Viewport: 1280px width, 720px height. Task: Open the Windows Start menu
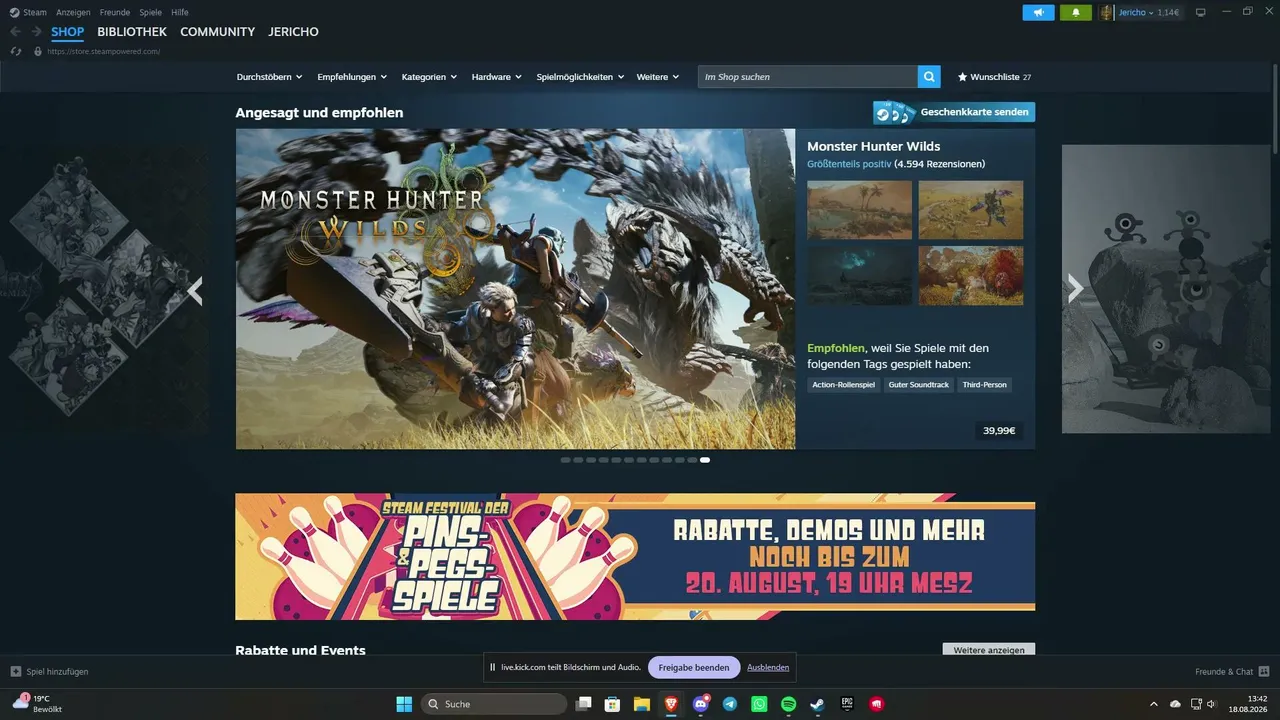404,704
